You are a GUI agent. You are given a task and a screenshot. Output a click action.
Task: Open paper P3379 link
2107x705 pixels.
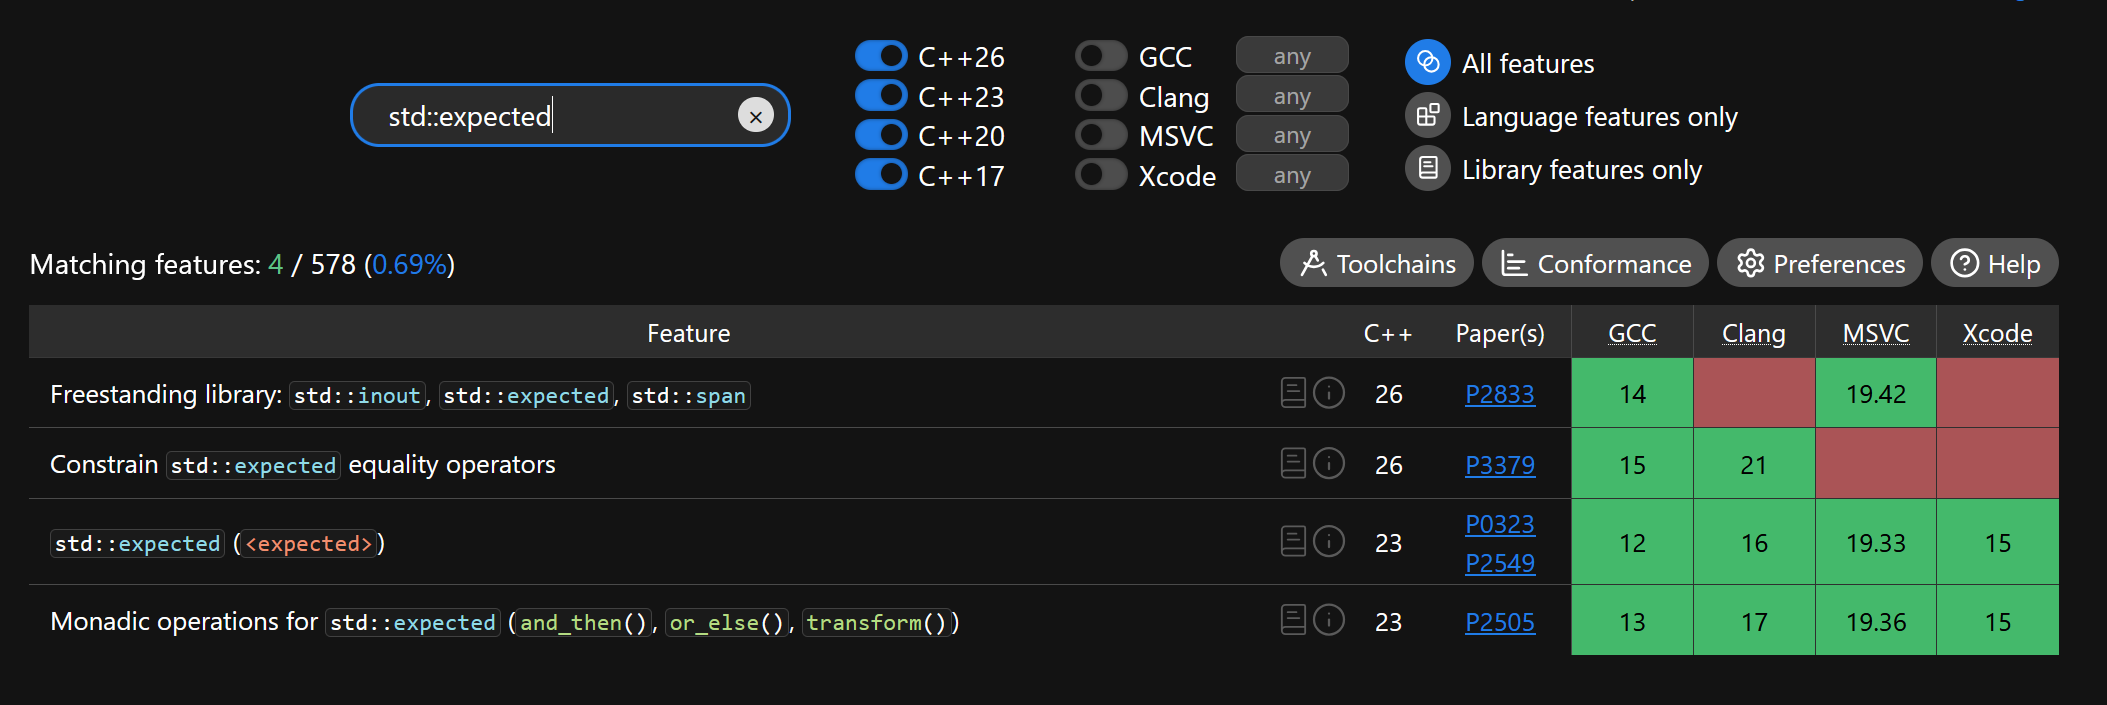[x=1500, y=465]
